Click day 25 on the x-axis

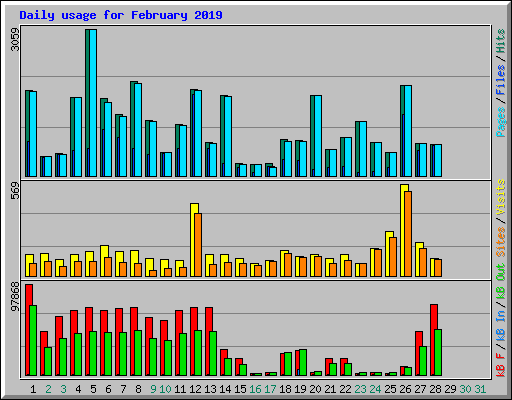(390, 389)
